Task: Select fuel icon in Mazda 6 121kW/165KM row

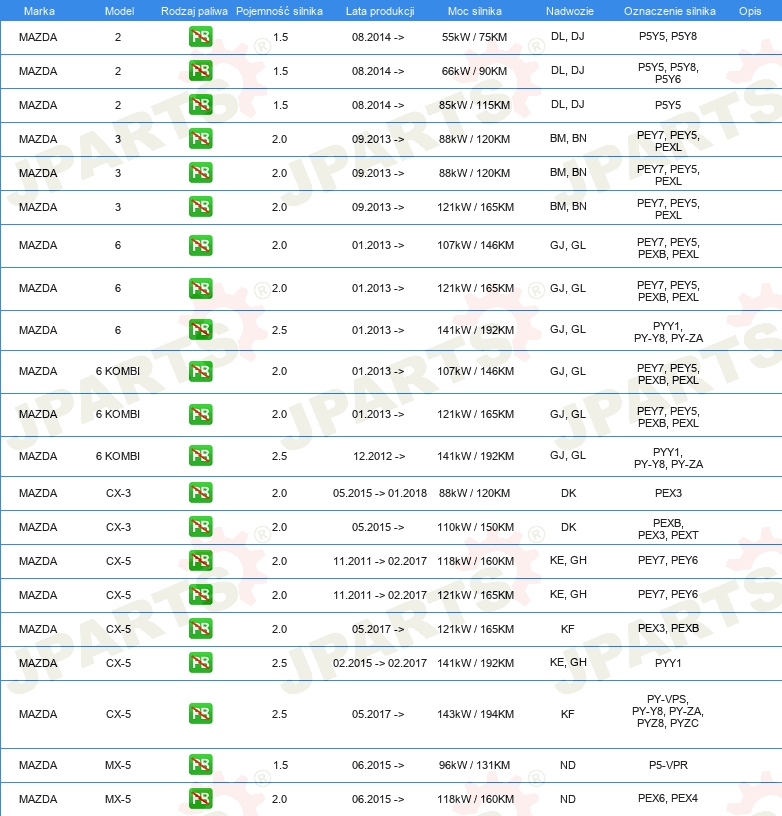Action: pos(200,288)
